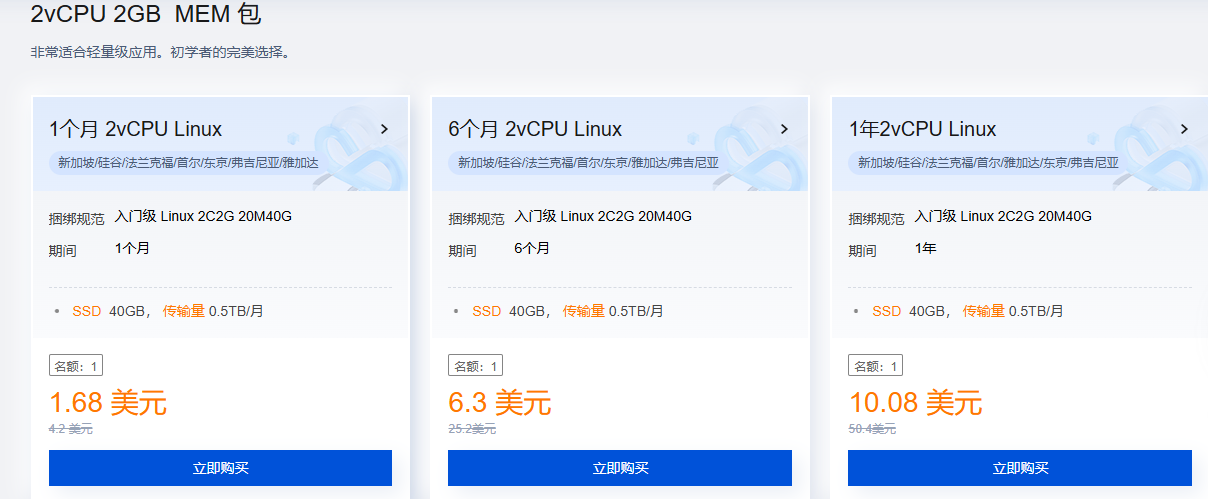
Task: Click the SSD 40GB line in 1年 card
Action: tap(968, 311)
